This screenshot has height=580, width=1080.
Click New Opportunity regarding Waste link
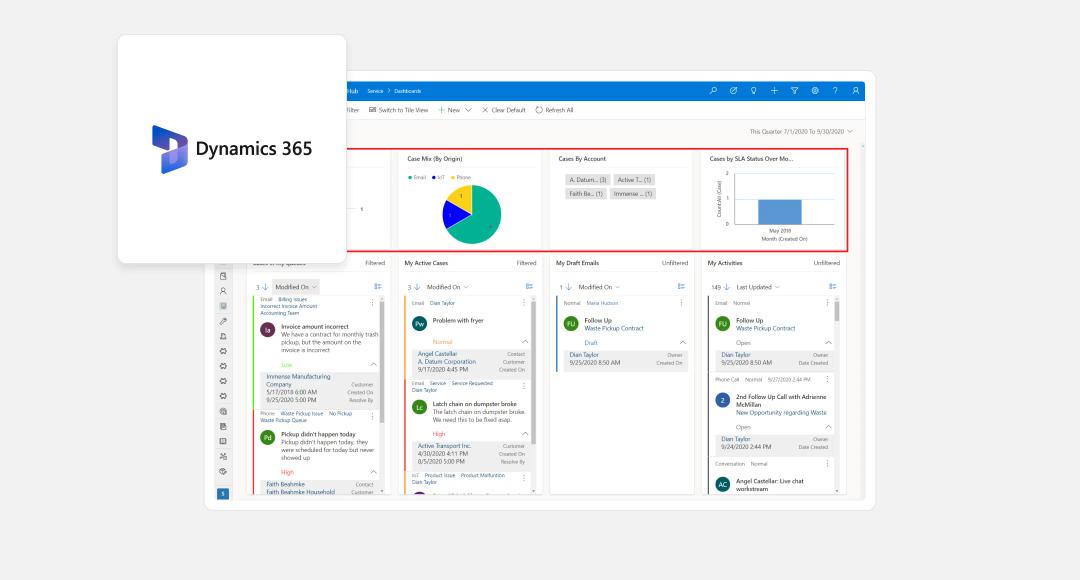coord(781,413)
